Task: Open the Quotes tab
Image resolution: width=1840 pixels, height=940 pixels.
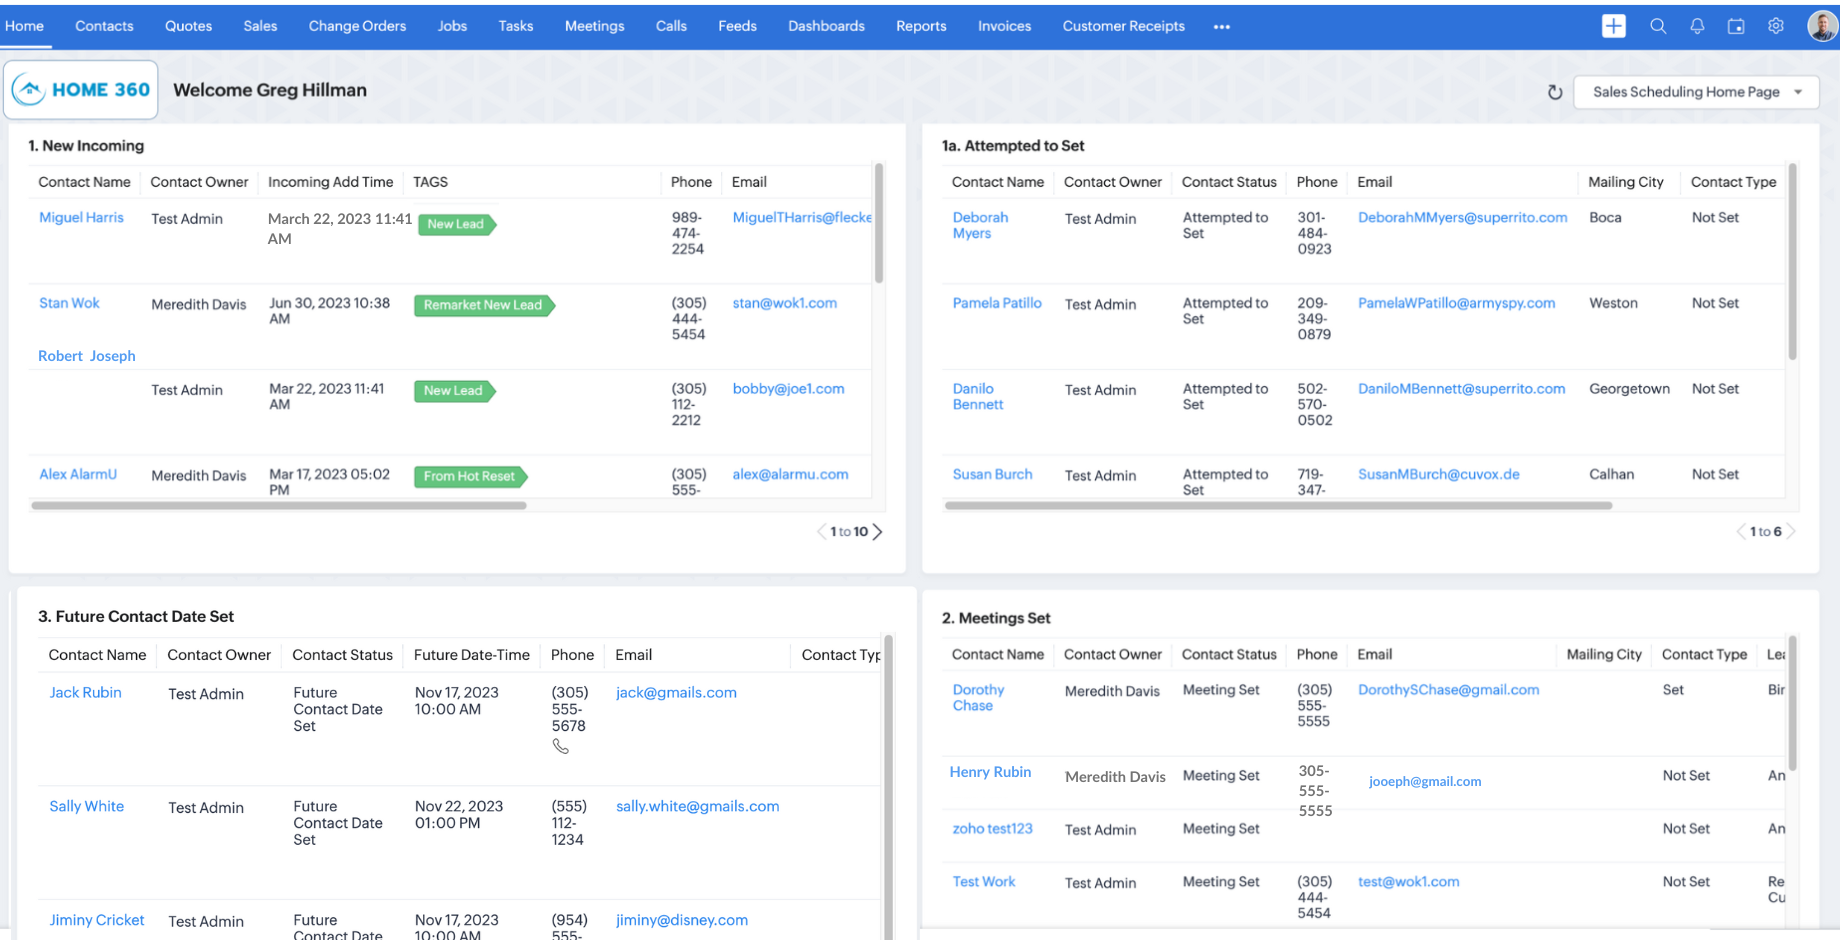Action: [x=188, y=26]
